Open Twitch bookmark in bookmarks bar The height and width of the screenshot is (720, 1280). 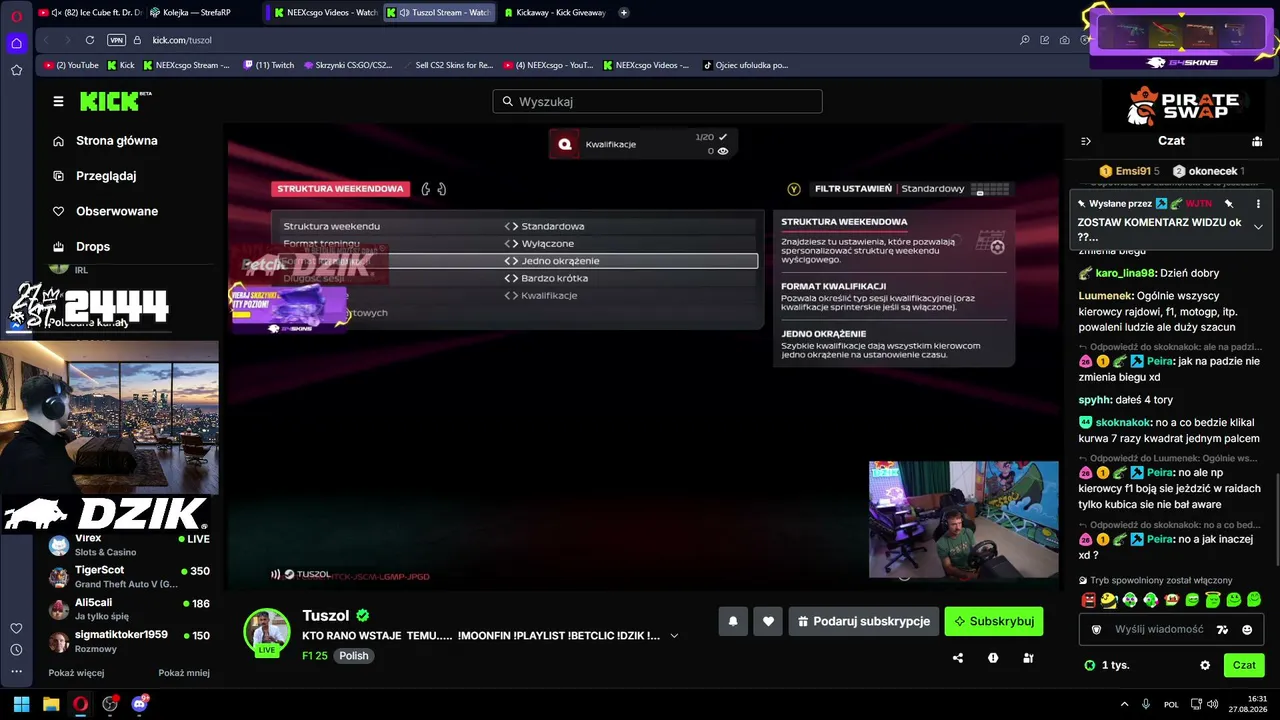(x=269, y=65)
